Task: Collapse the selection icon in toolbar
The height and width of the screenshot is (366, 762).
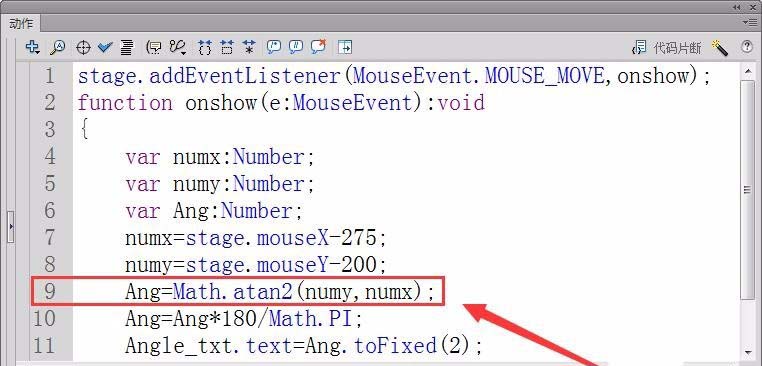Action: 227,47
